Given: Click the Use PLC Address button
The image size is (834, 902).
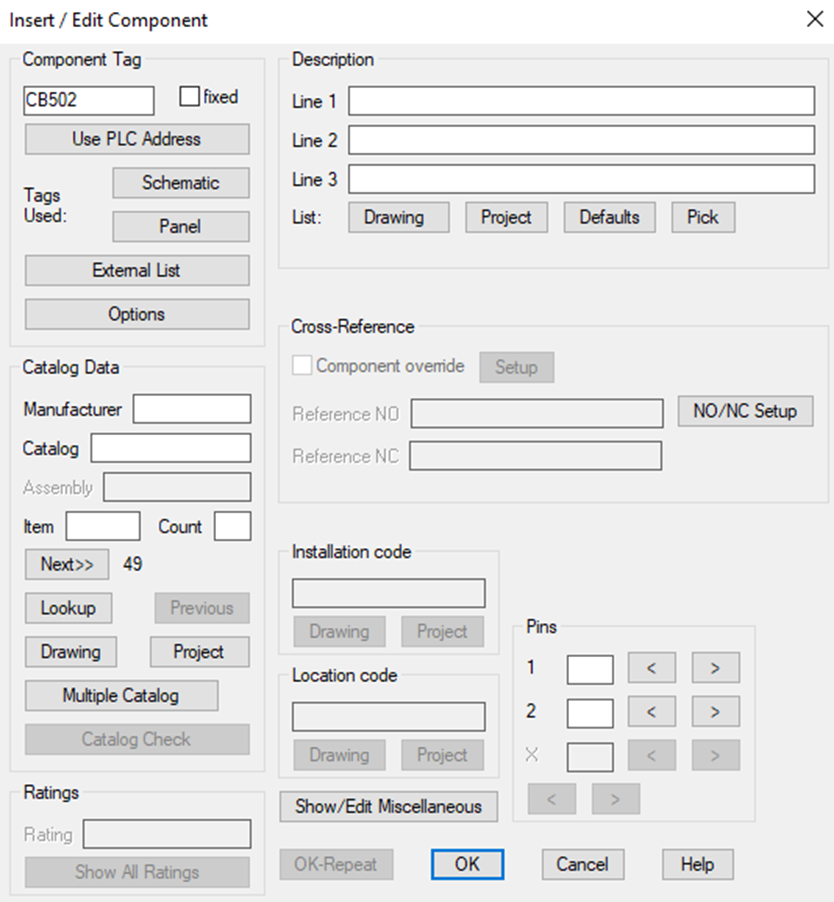Looking at the screenshot, I should click(136, 139).
